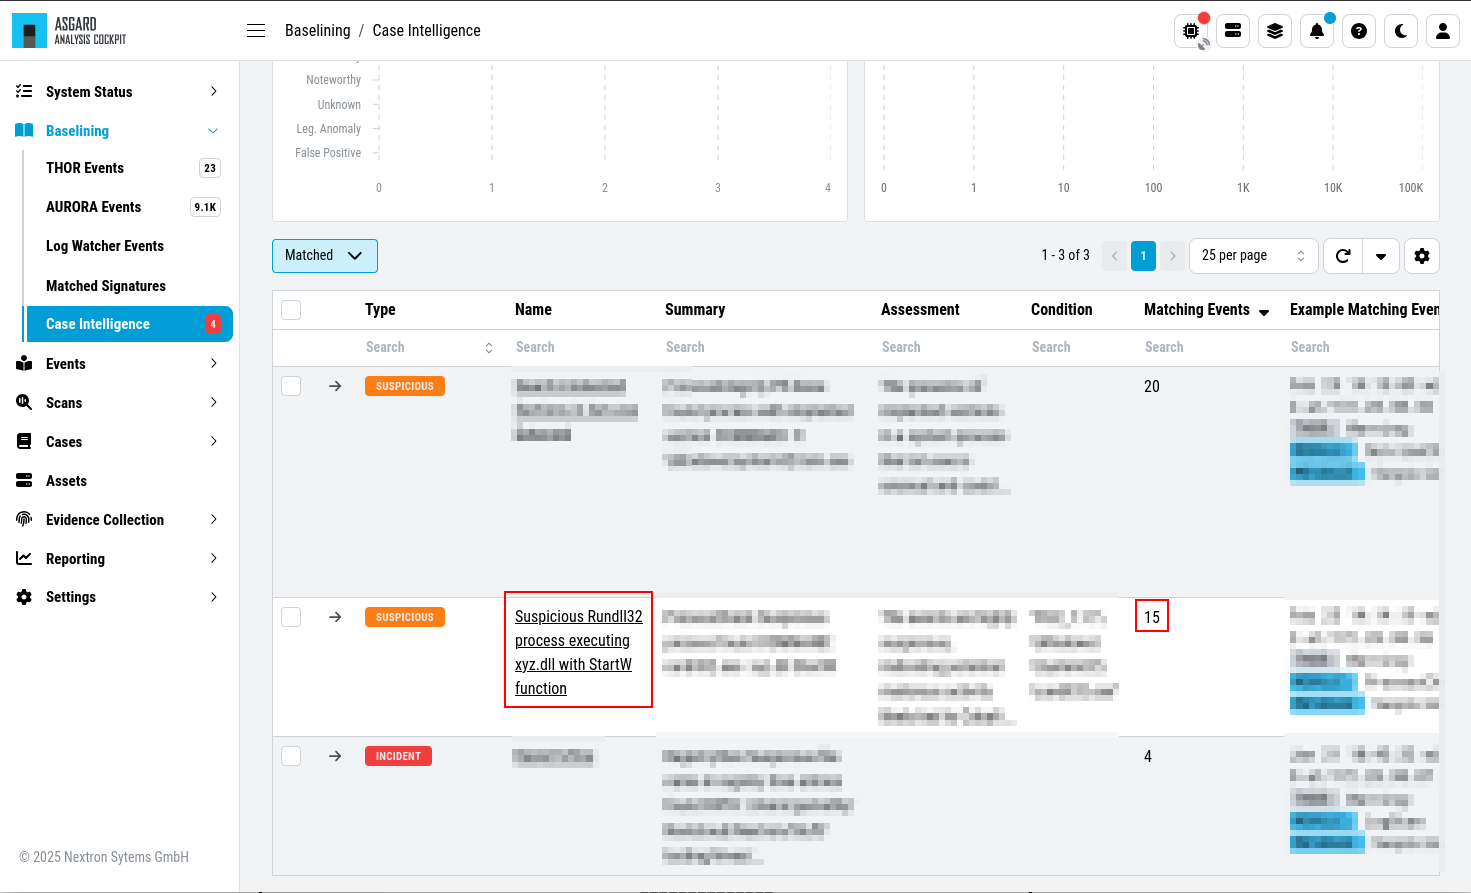The width and height of the screenshot is (1471, 893).
Task: Open the chip status icon in header
Action: 1191,31
